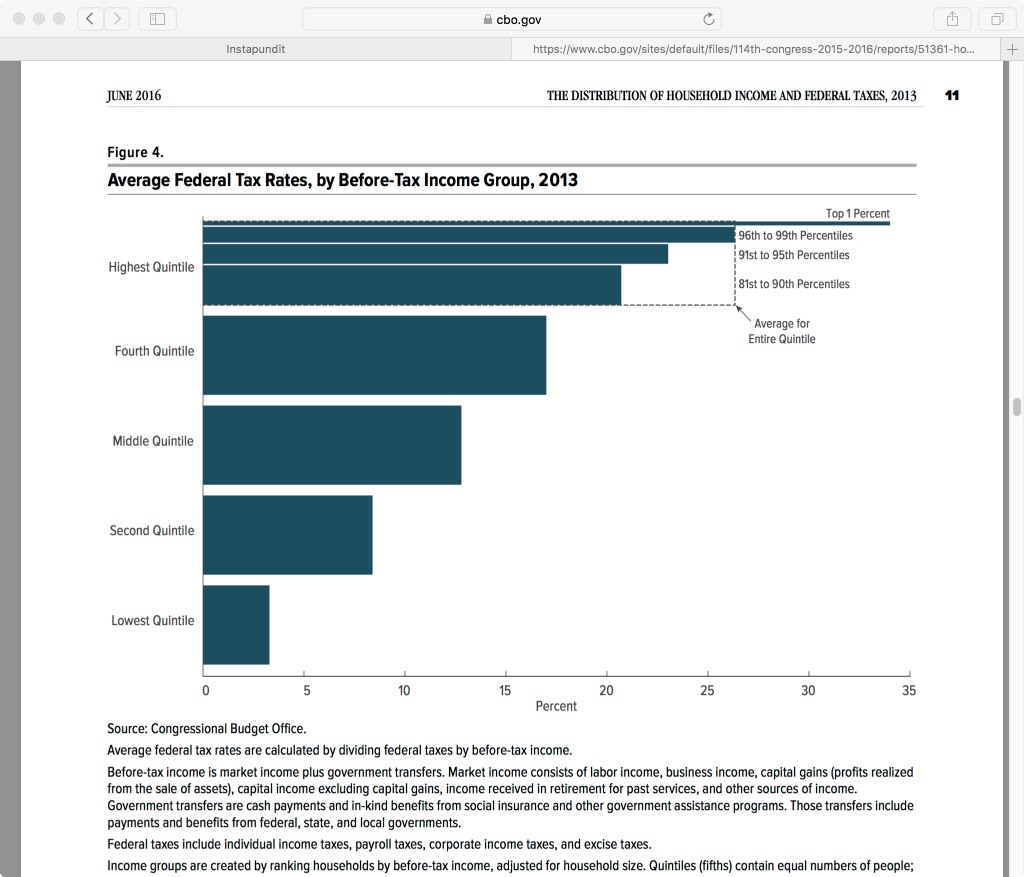Open the tab overview icon
The image size is (1024, 877).
coord(996,18)
